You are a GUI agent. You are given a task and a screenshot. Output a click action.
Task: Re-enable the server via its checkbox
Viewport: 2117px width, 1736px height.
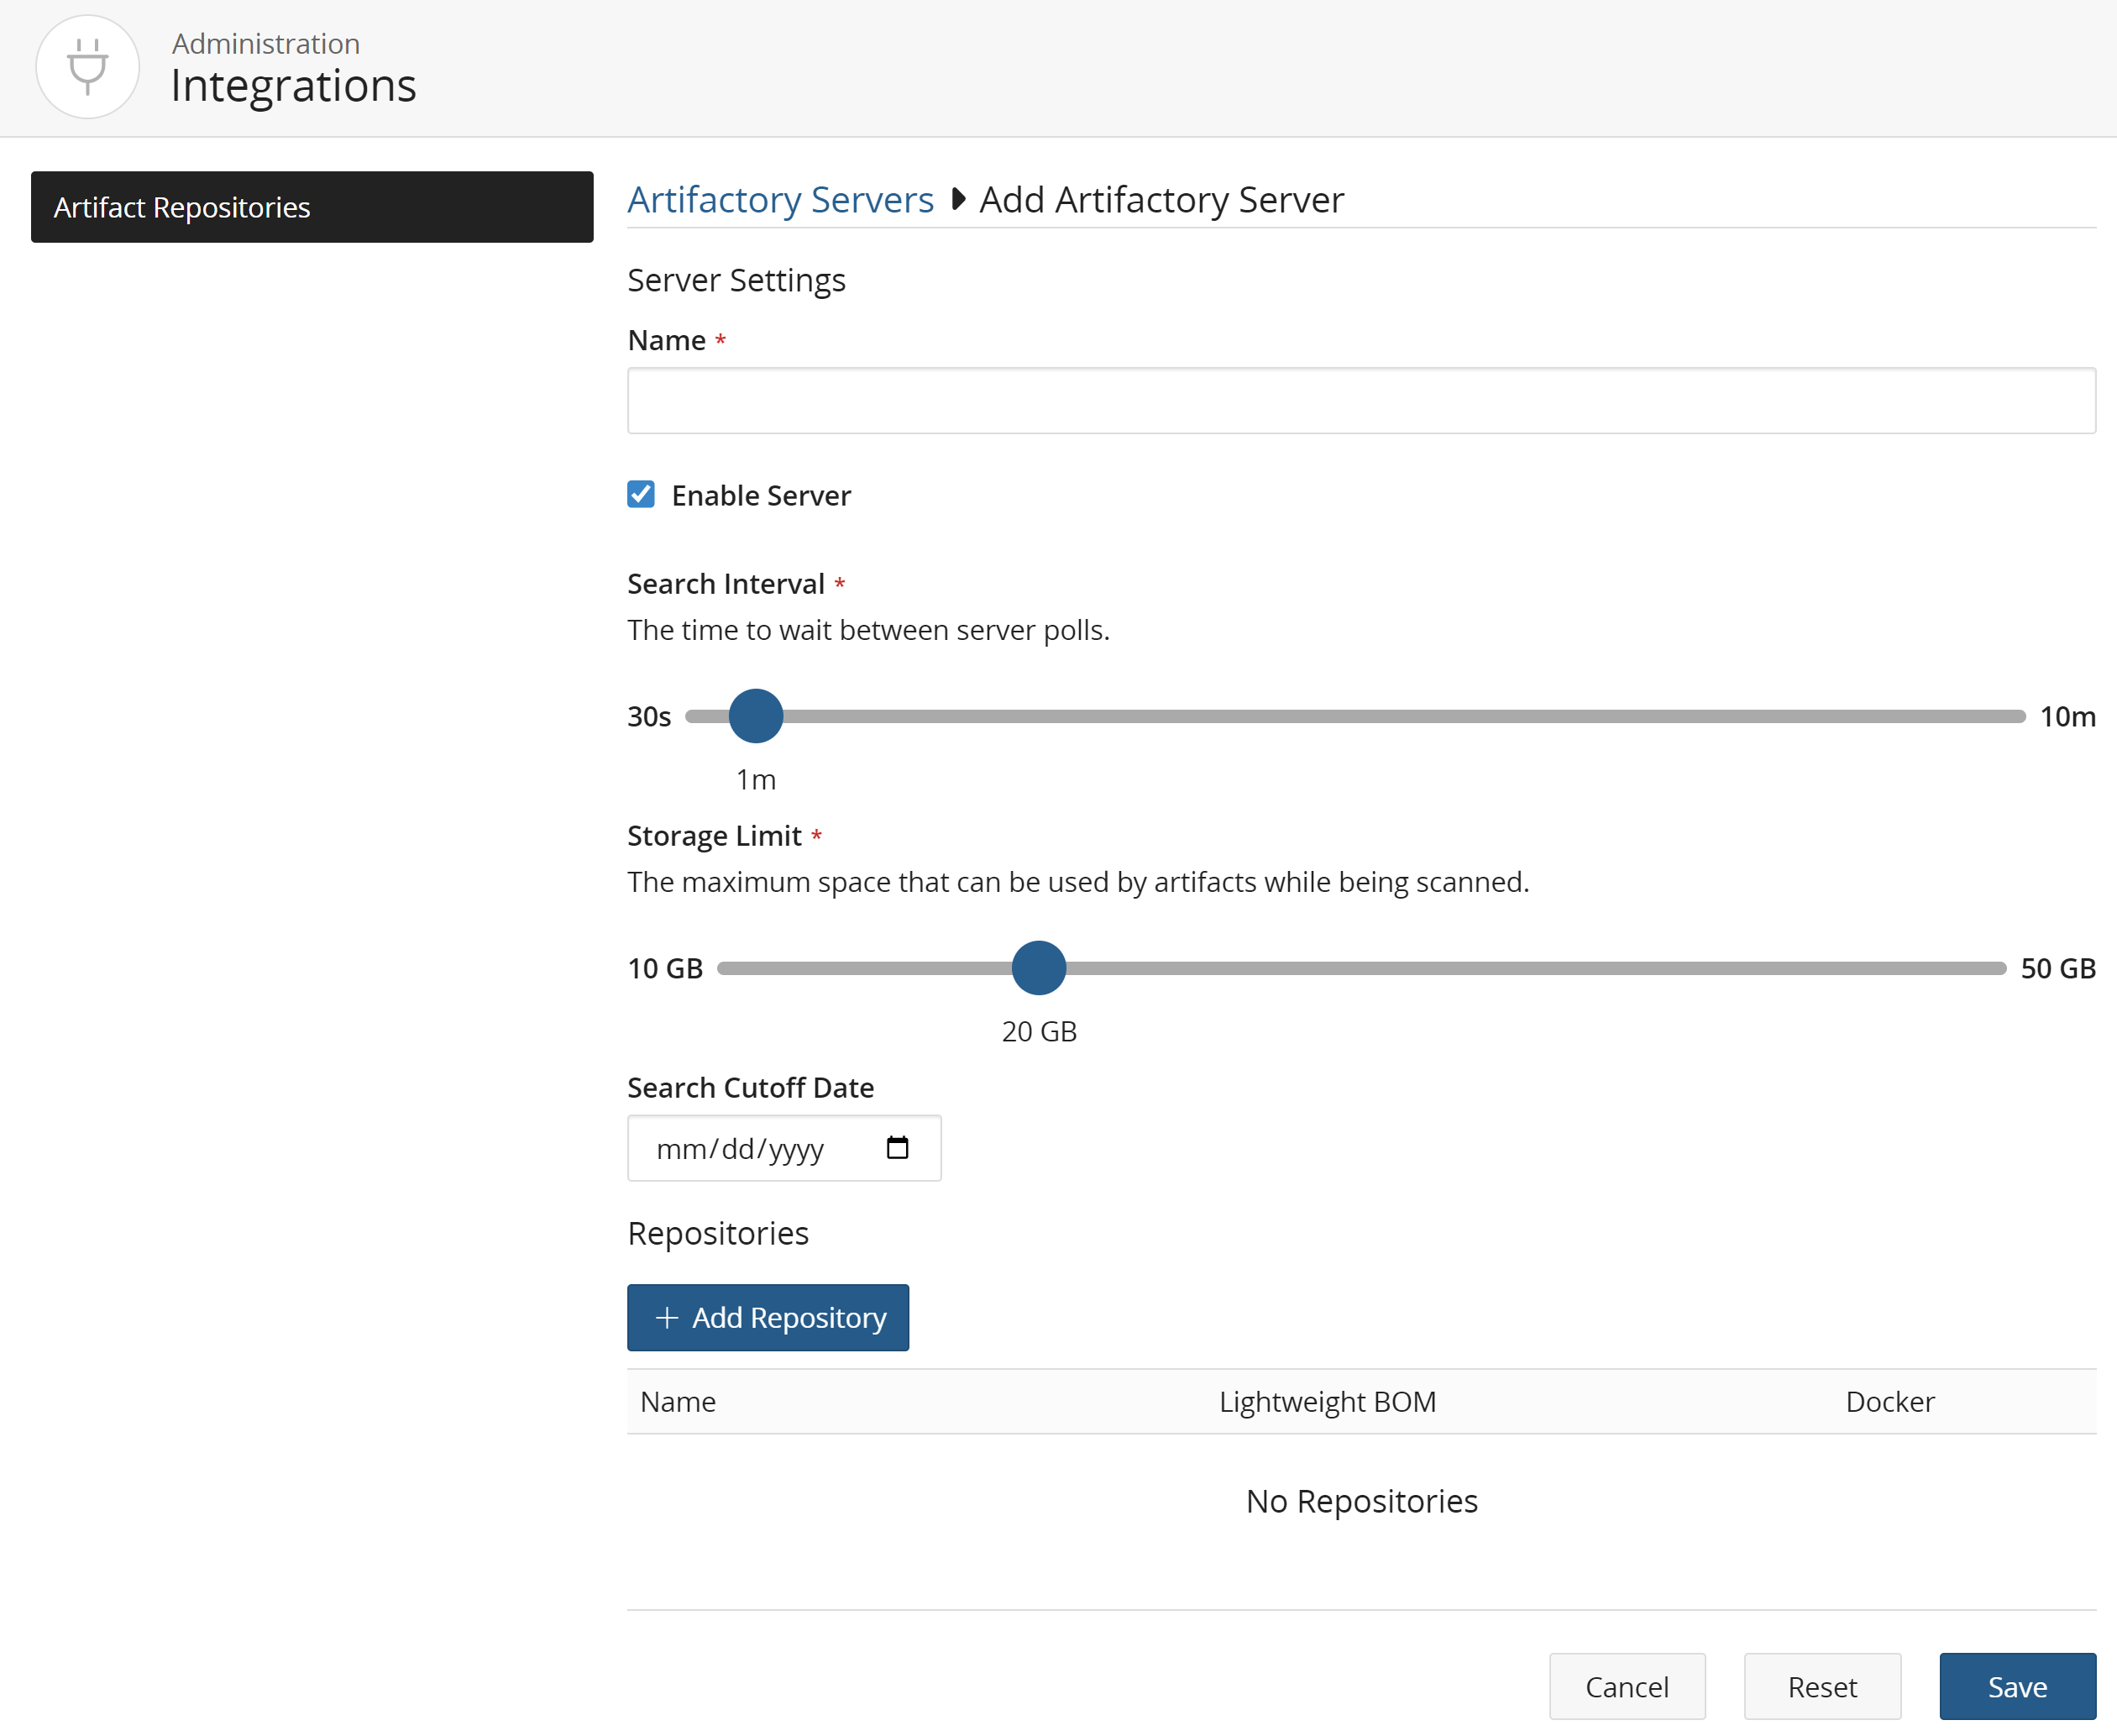tap(641, 494)
